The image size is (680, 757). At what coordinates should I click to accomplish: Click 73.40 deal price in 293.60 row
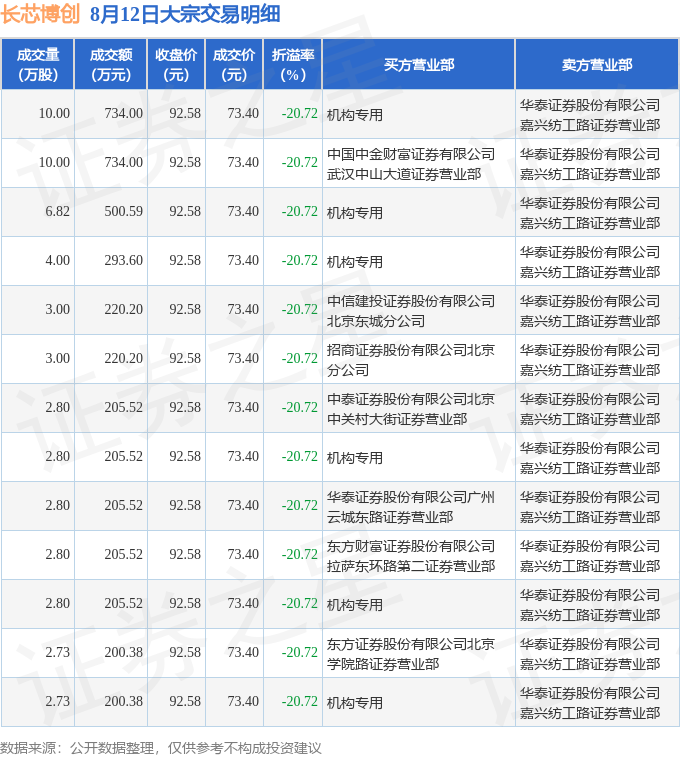point(243,261)
